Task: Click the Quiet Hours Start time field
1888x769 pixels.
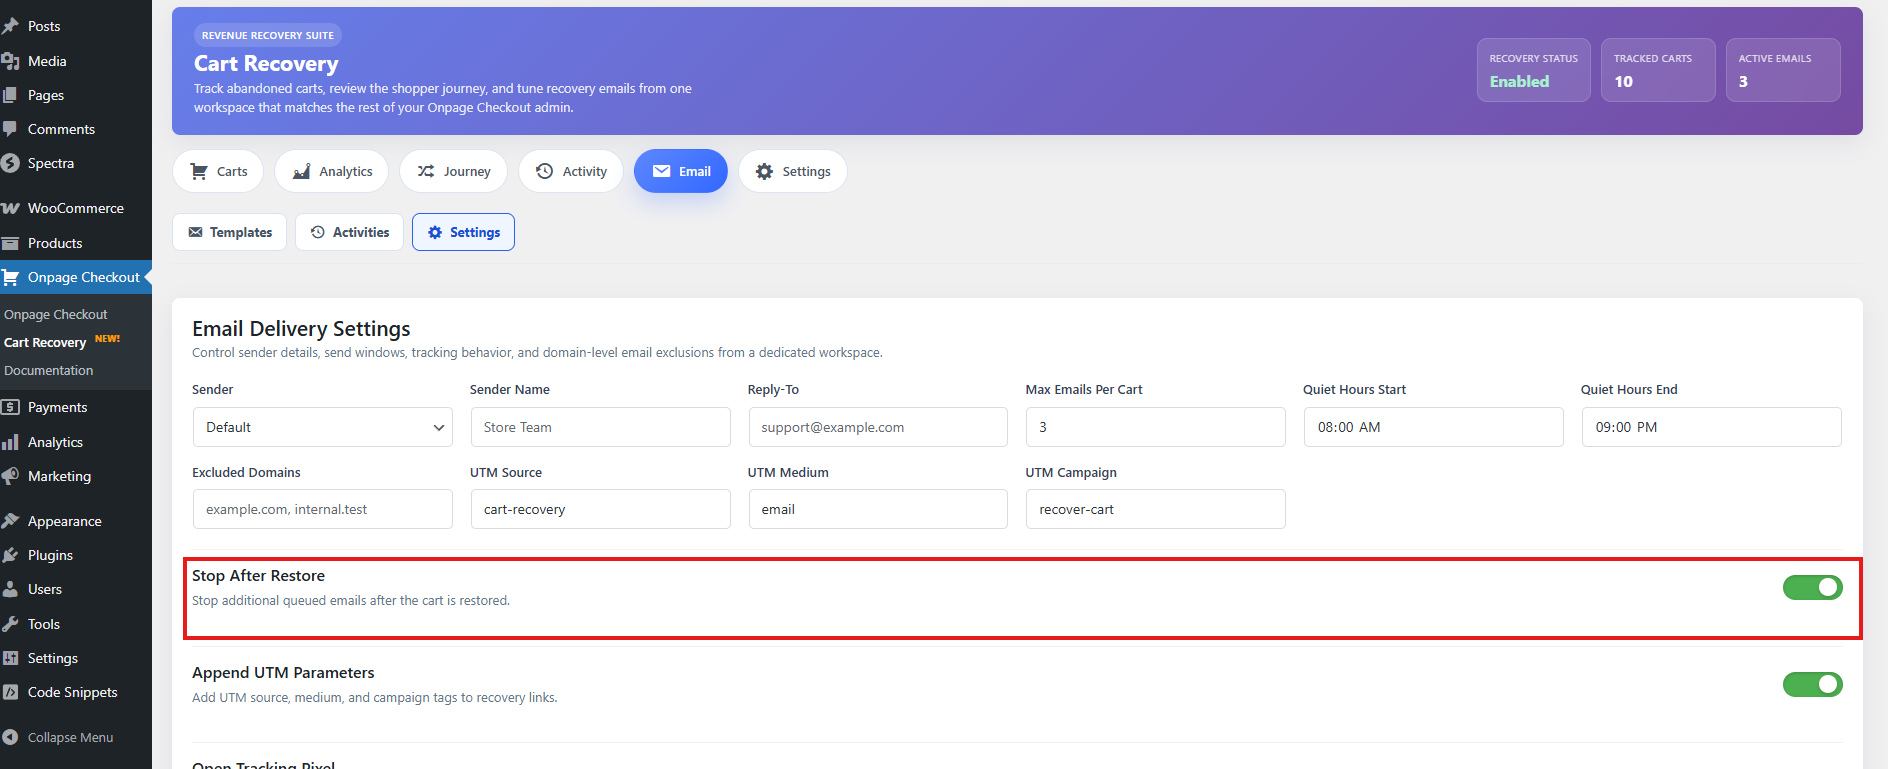Action: (x=1433, y=427)
